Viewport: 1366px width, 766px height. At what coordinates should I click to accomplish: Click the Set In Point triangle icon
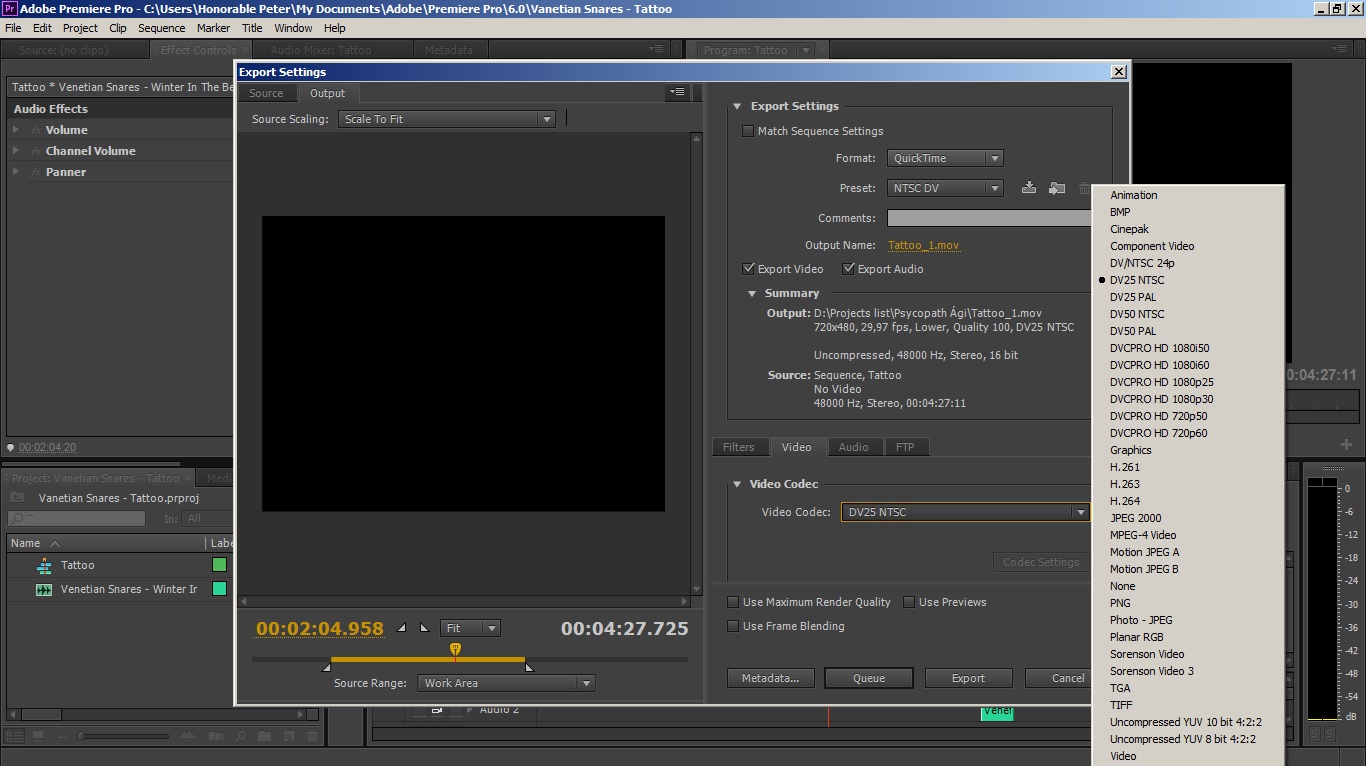[x=402, y=628]
